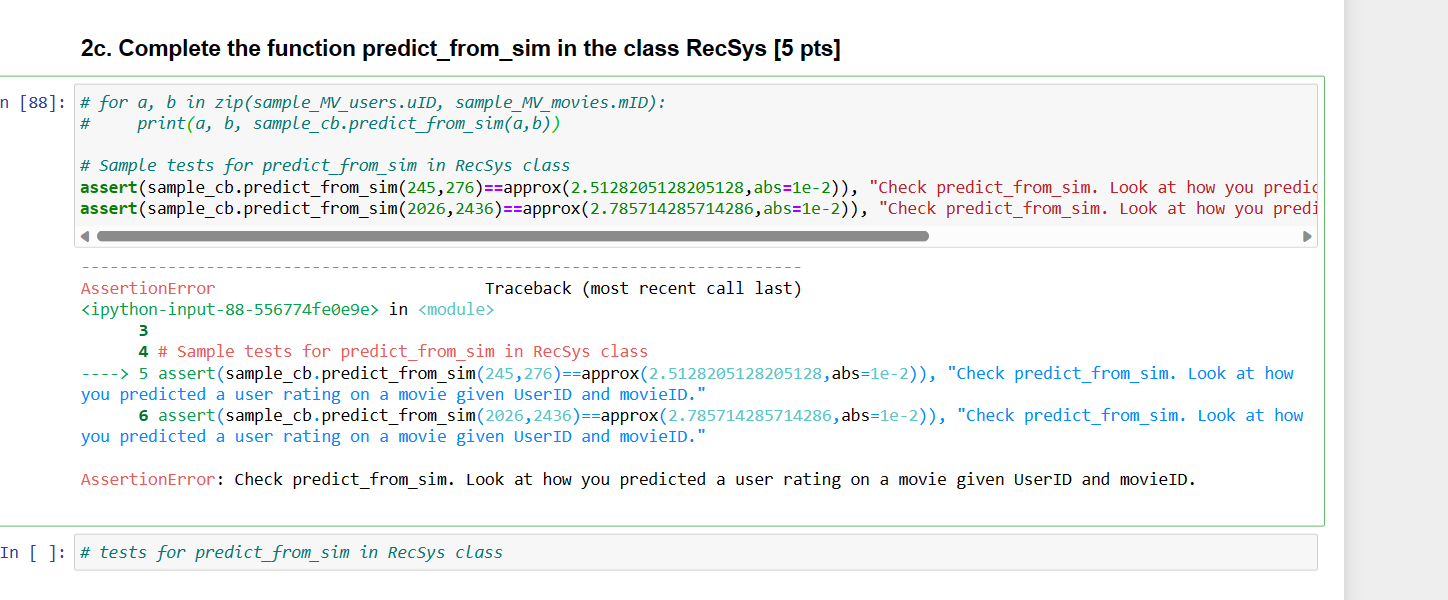
Task: Click the heading '2c. Complete the function predict_from_sim'
Action: click(x=461, y=48)
